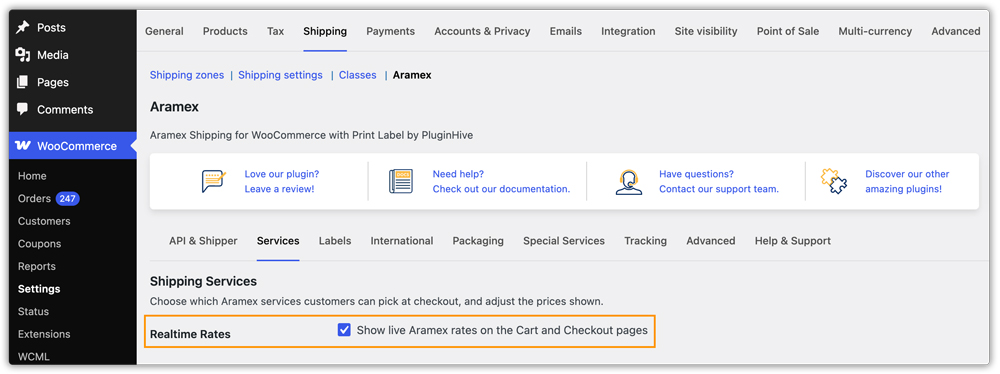The image size is (1000, 374).
Task: Open the Help & Support tab
Action: tap(793, 241)
